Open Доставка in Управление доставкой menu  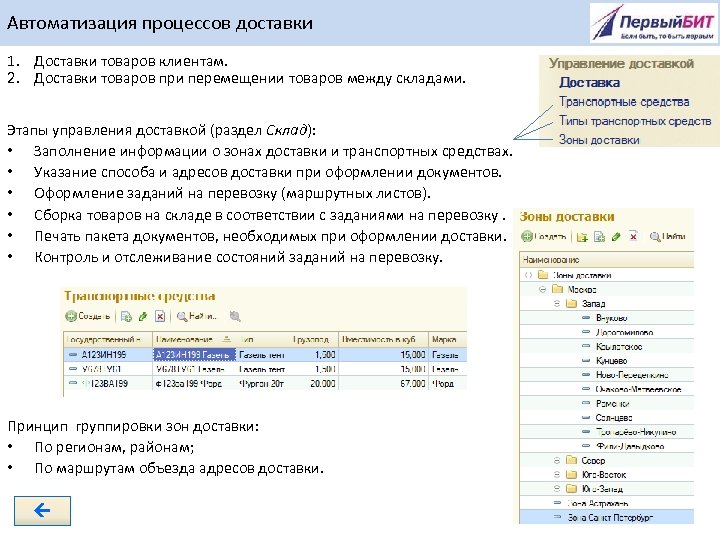click(x=590, y=83)
